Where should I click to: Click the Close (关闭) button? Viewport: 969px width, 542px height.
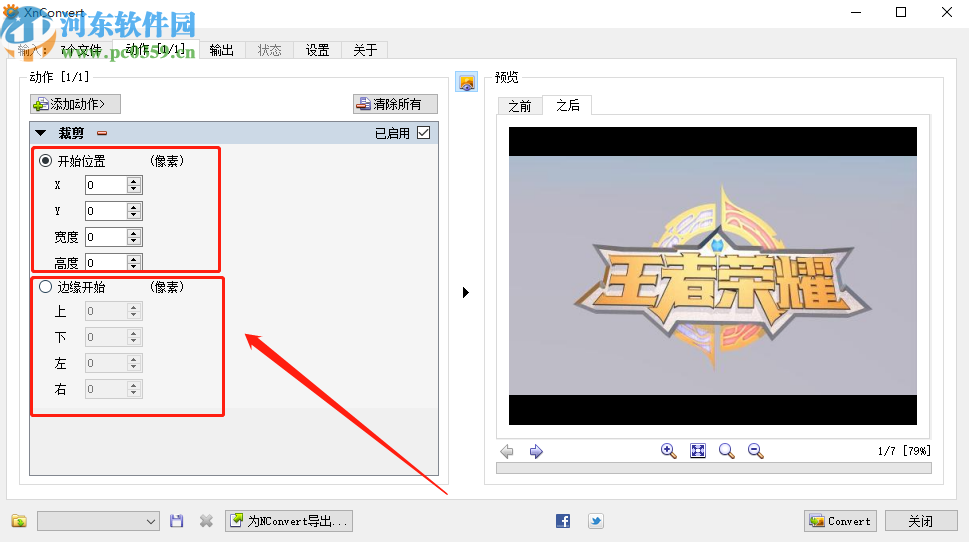921,521
